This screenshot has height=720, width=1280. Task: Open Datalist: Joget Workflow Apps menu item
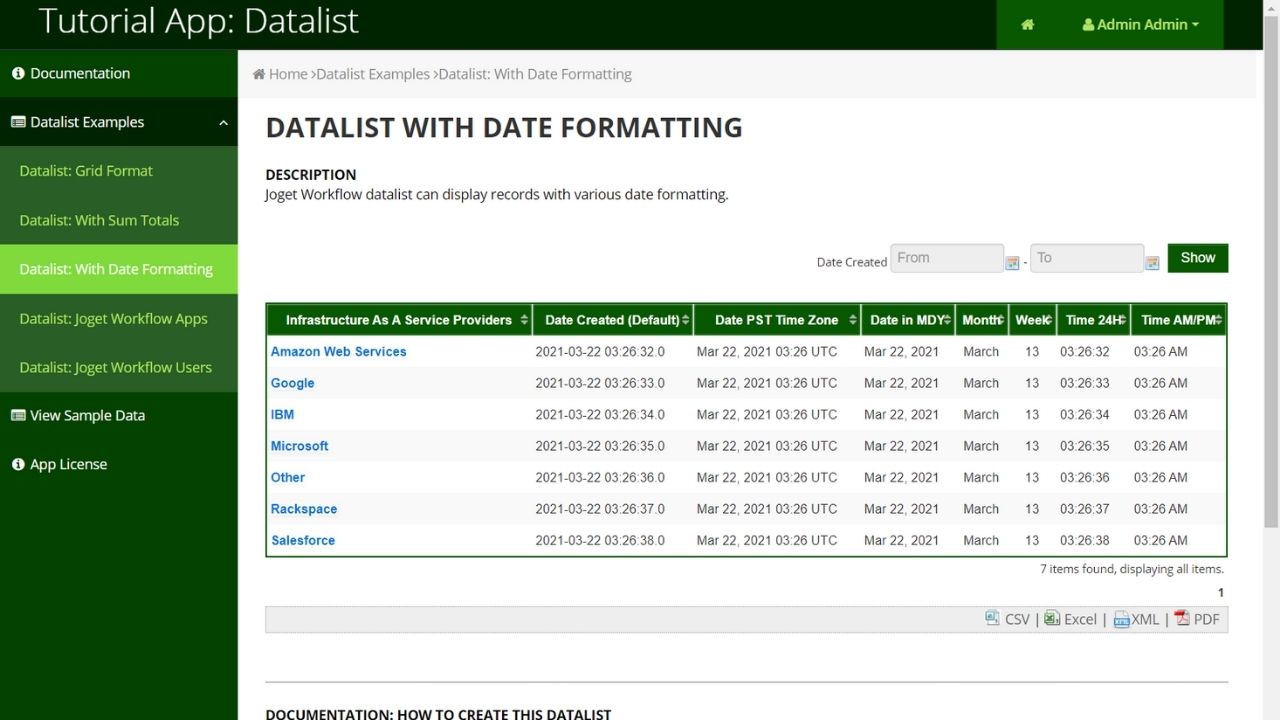coord(113,319)
